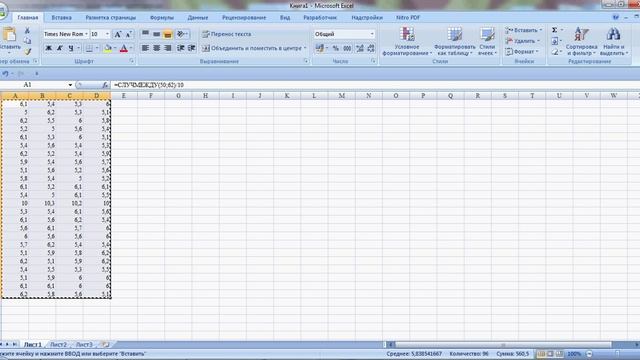Viewport: 640px width, 360px height.
Task: Click the Undo arrow icon
Action: [x=5, y=73]
